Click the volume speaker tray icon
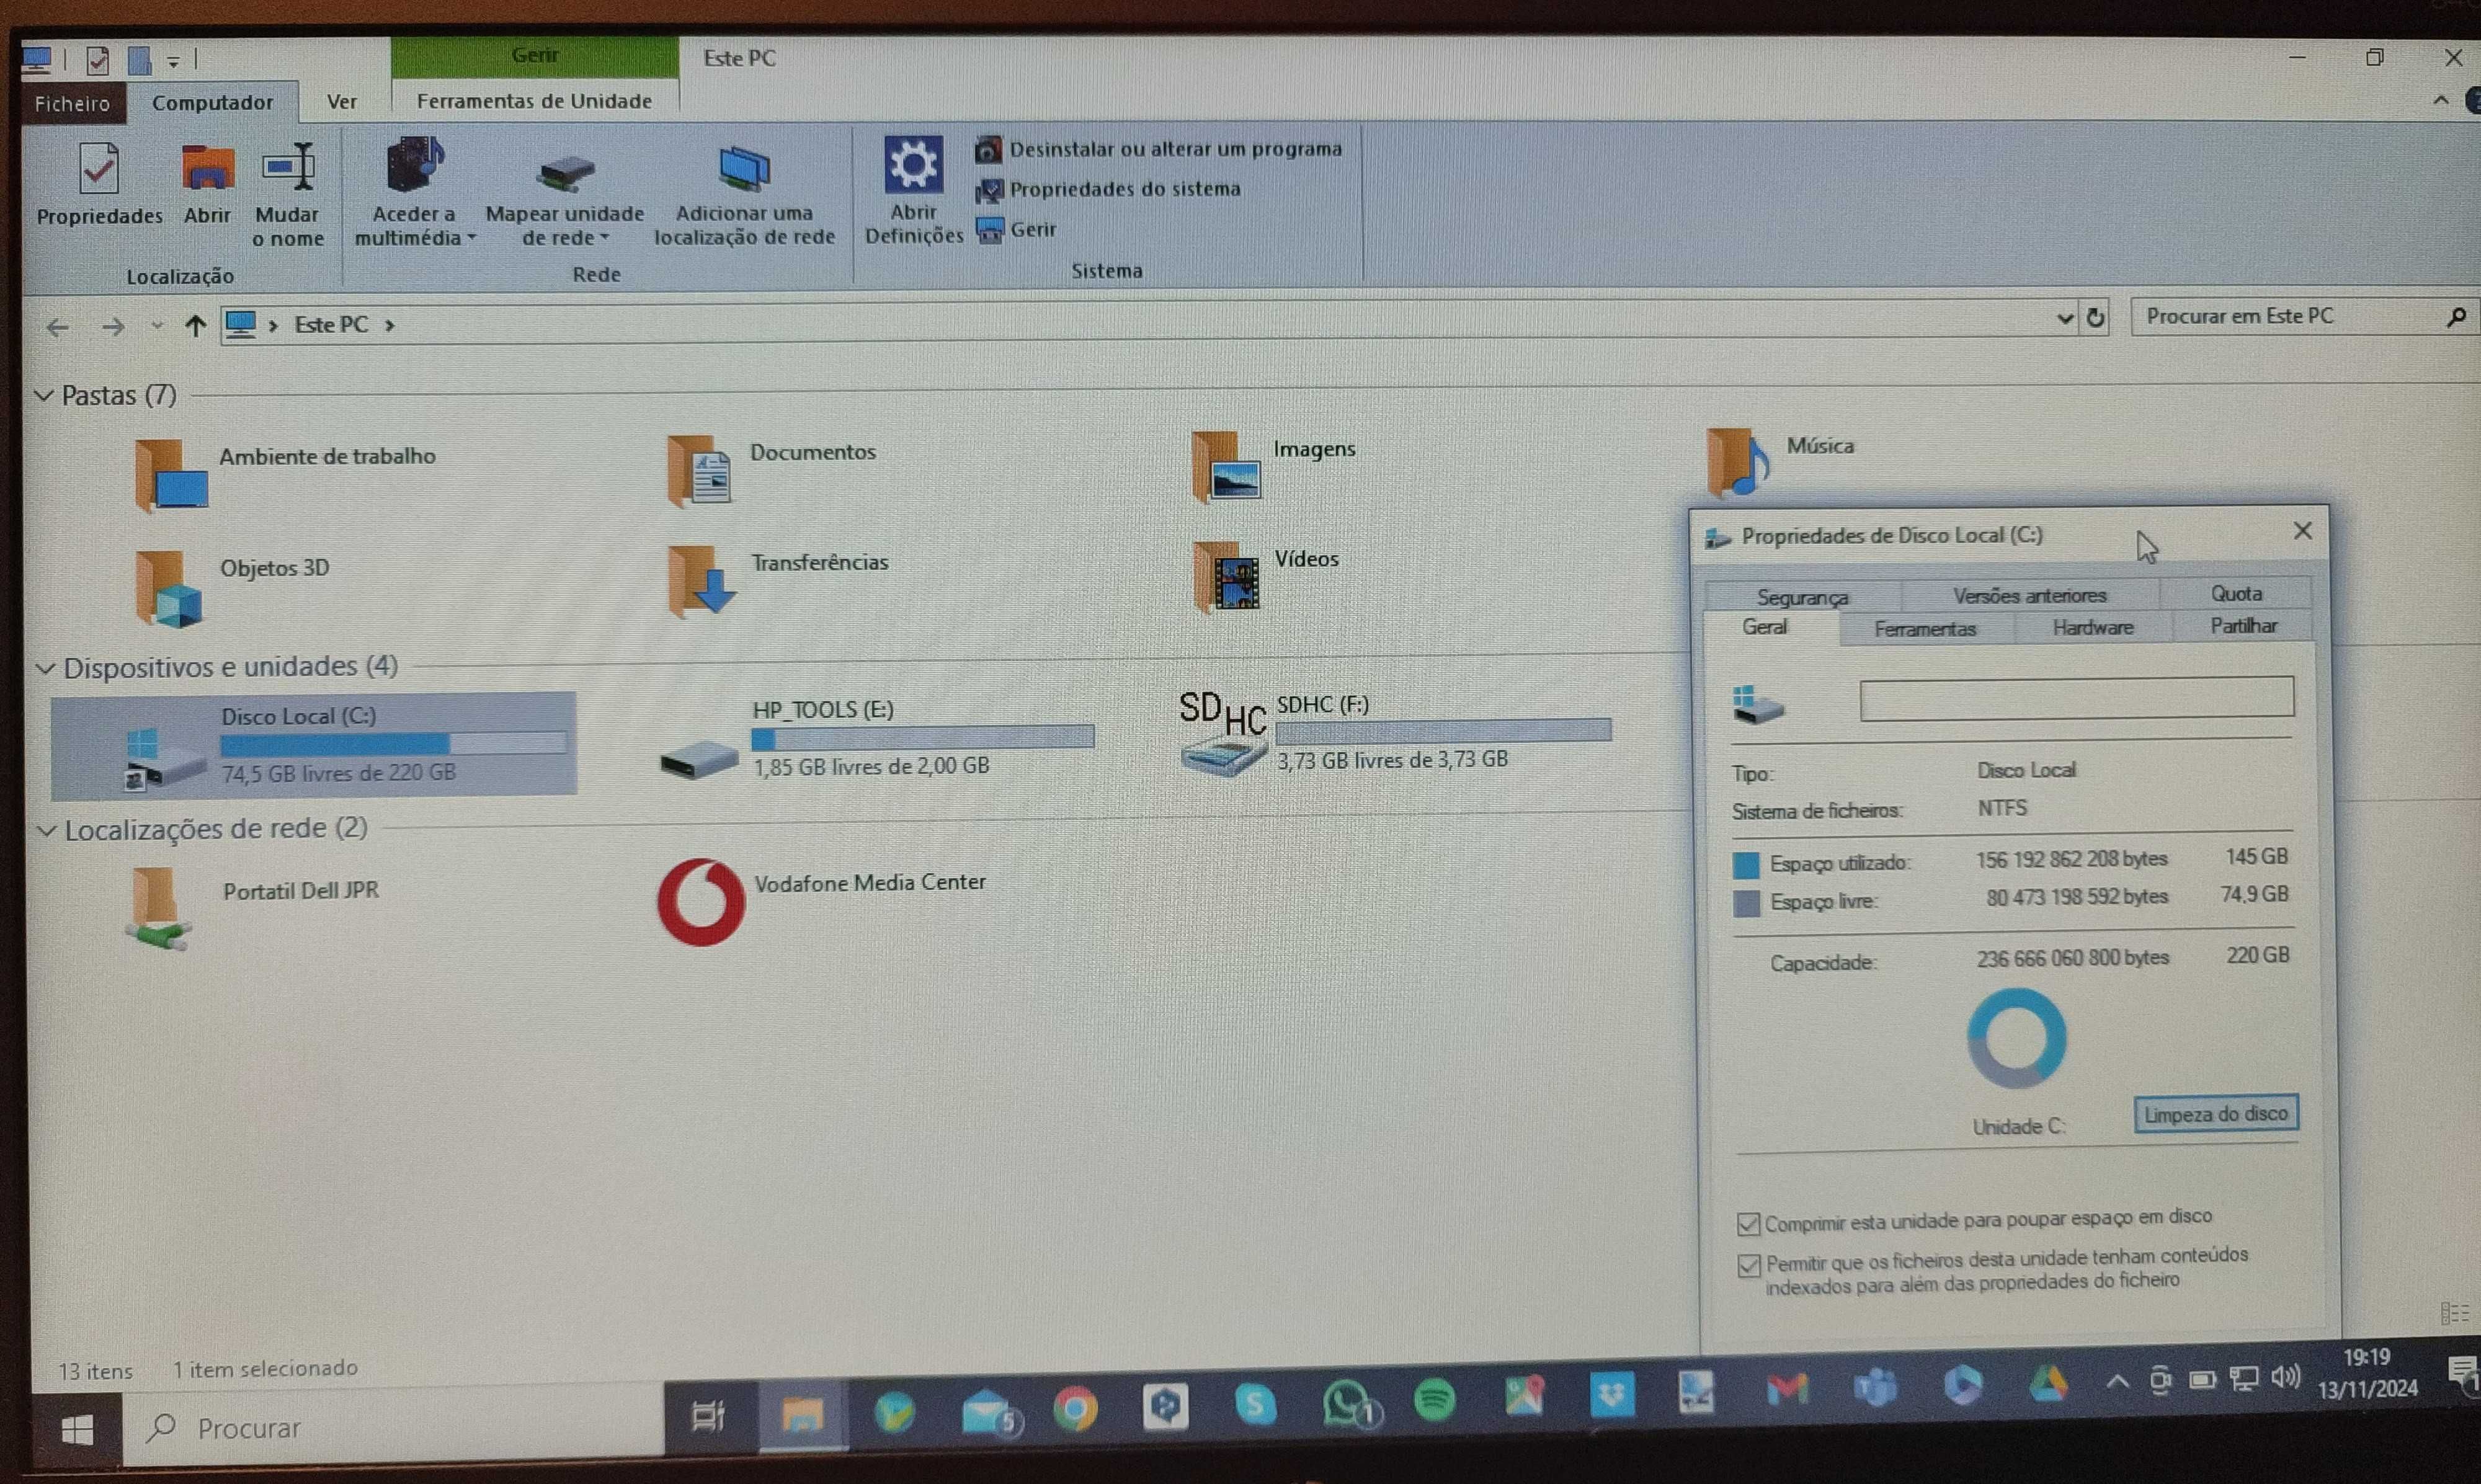2481x1484 pixels. [x=2285, y=1378]
